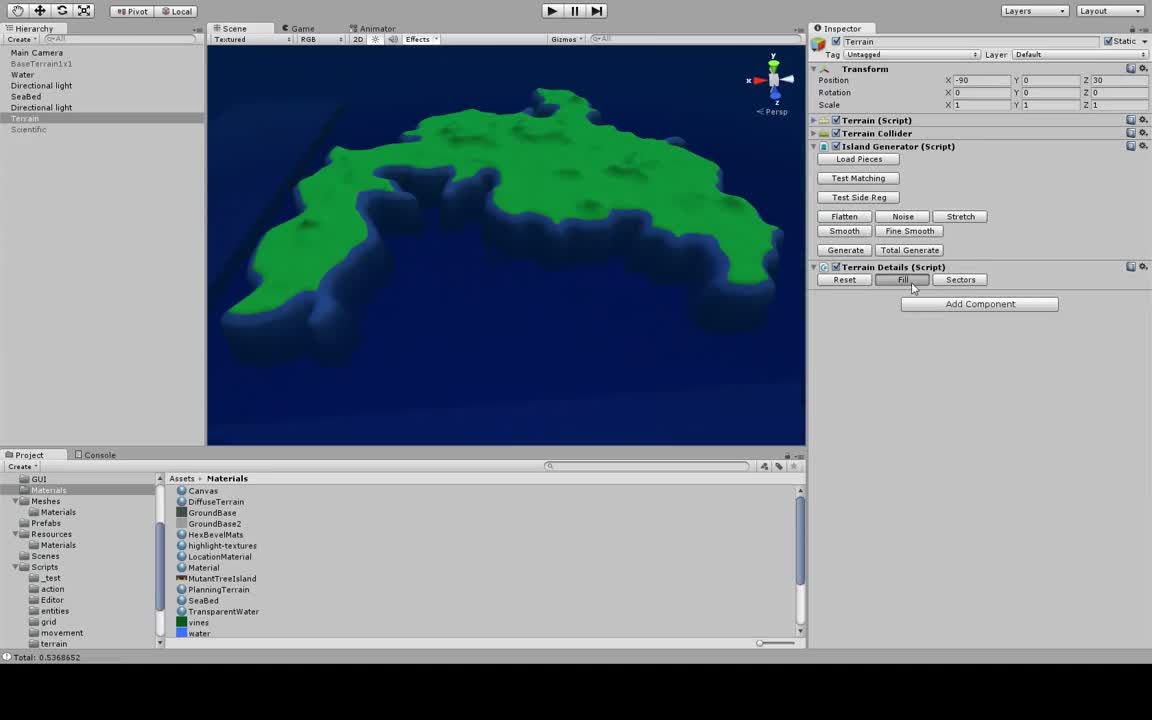The height and width of the screenshot is (720, 1152).
Task: Toggle the Effects icon in Scene toolbar
Action: point(417,38)
